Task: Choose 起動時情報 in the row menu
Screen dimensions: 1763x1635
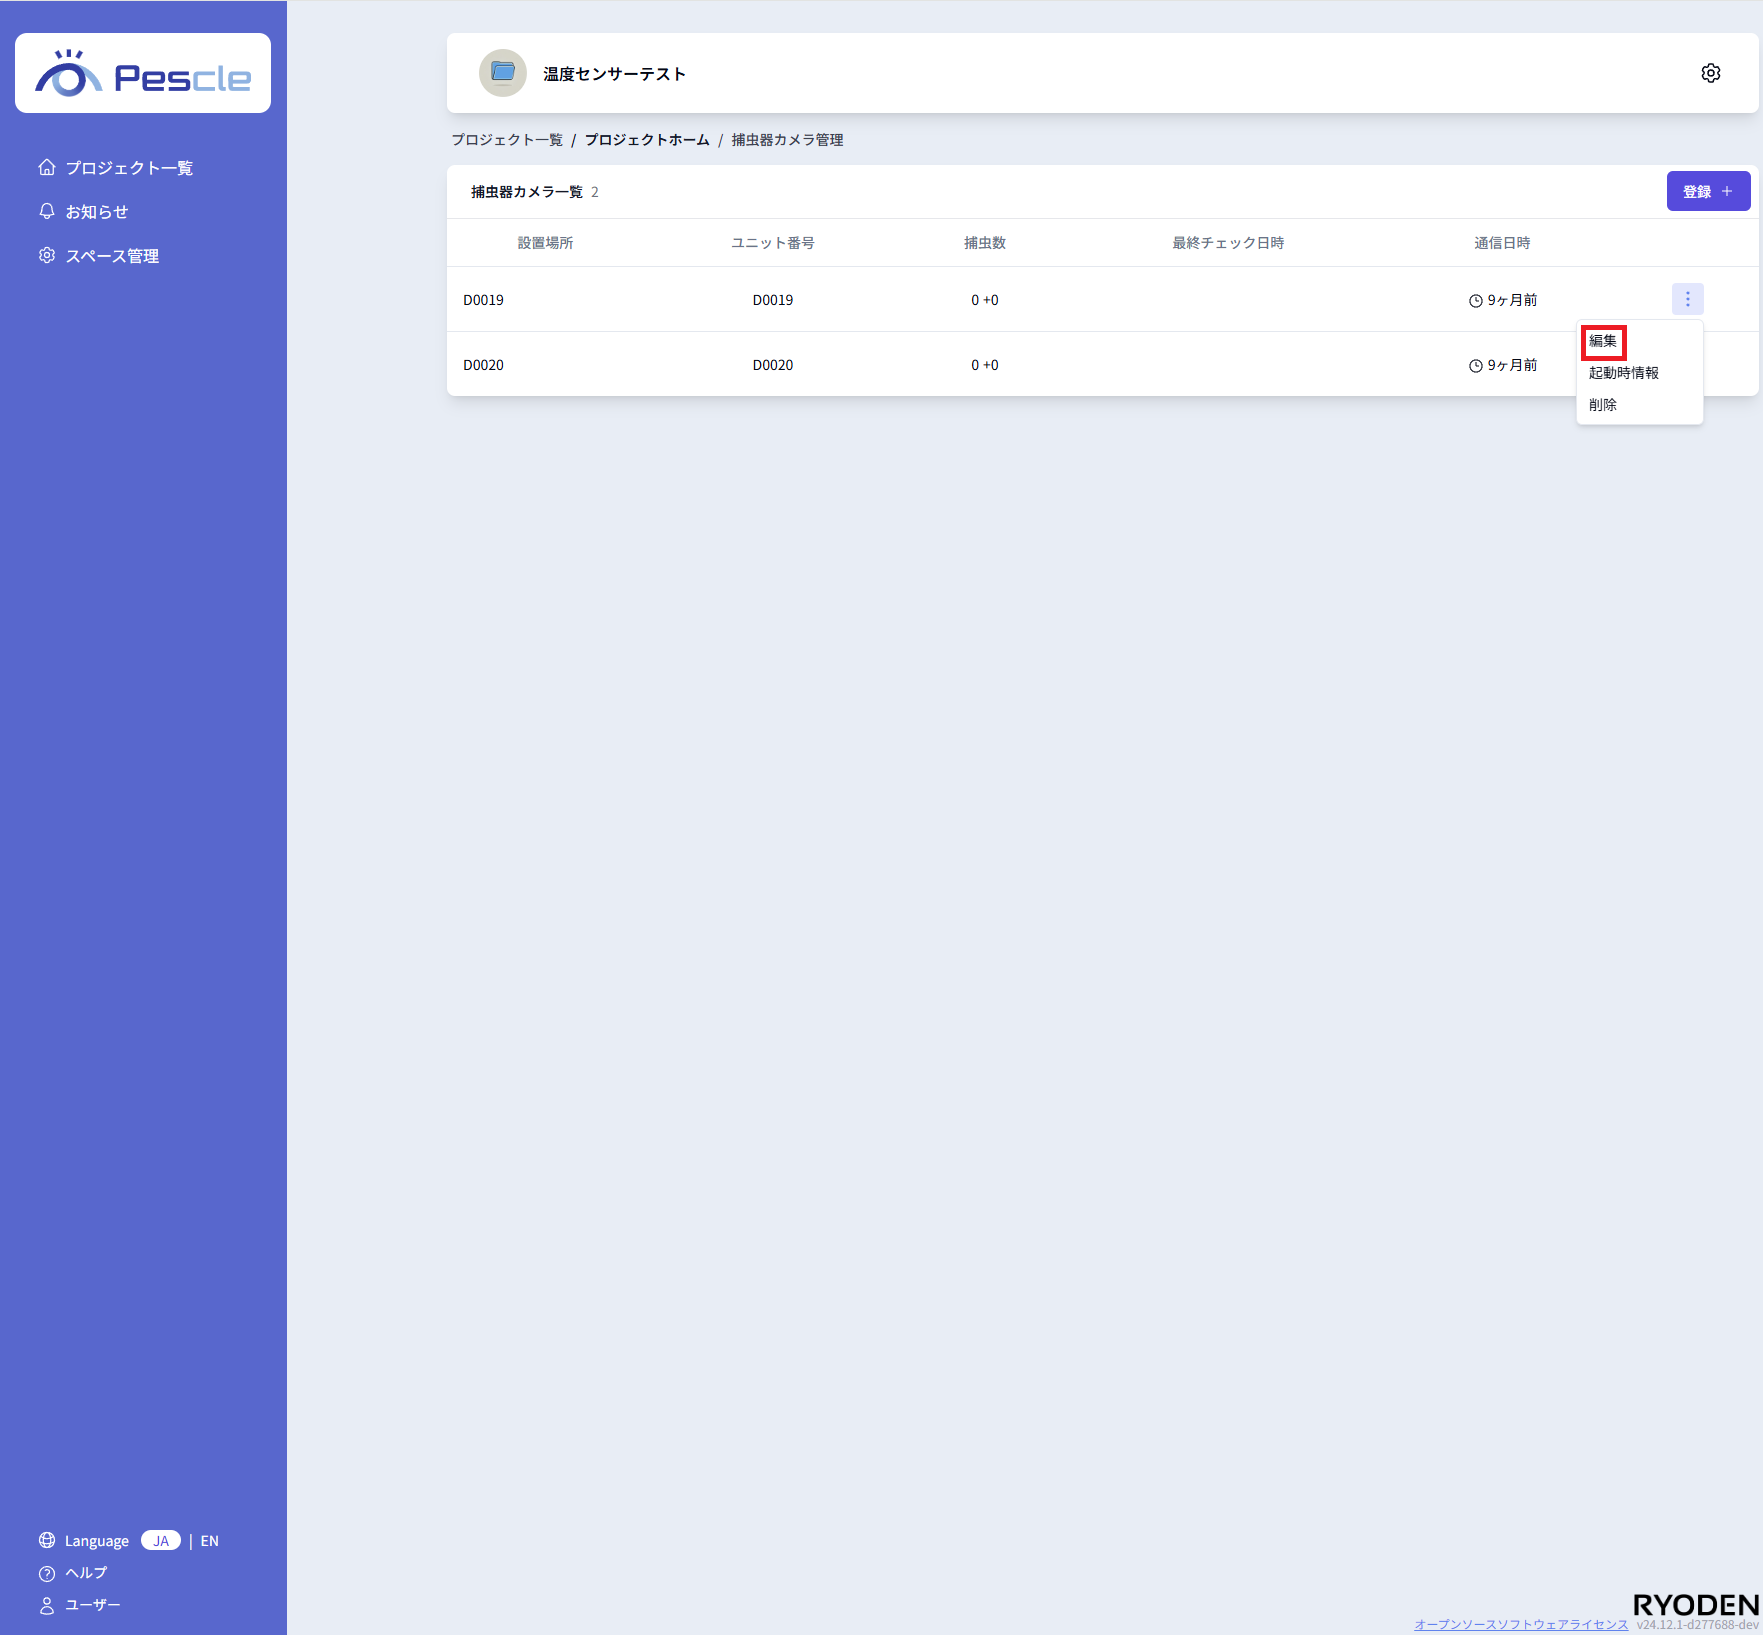Action: 1623,373
